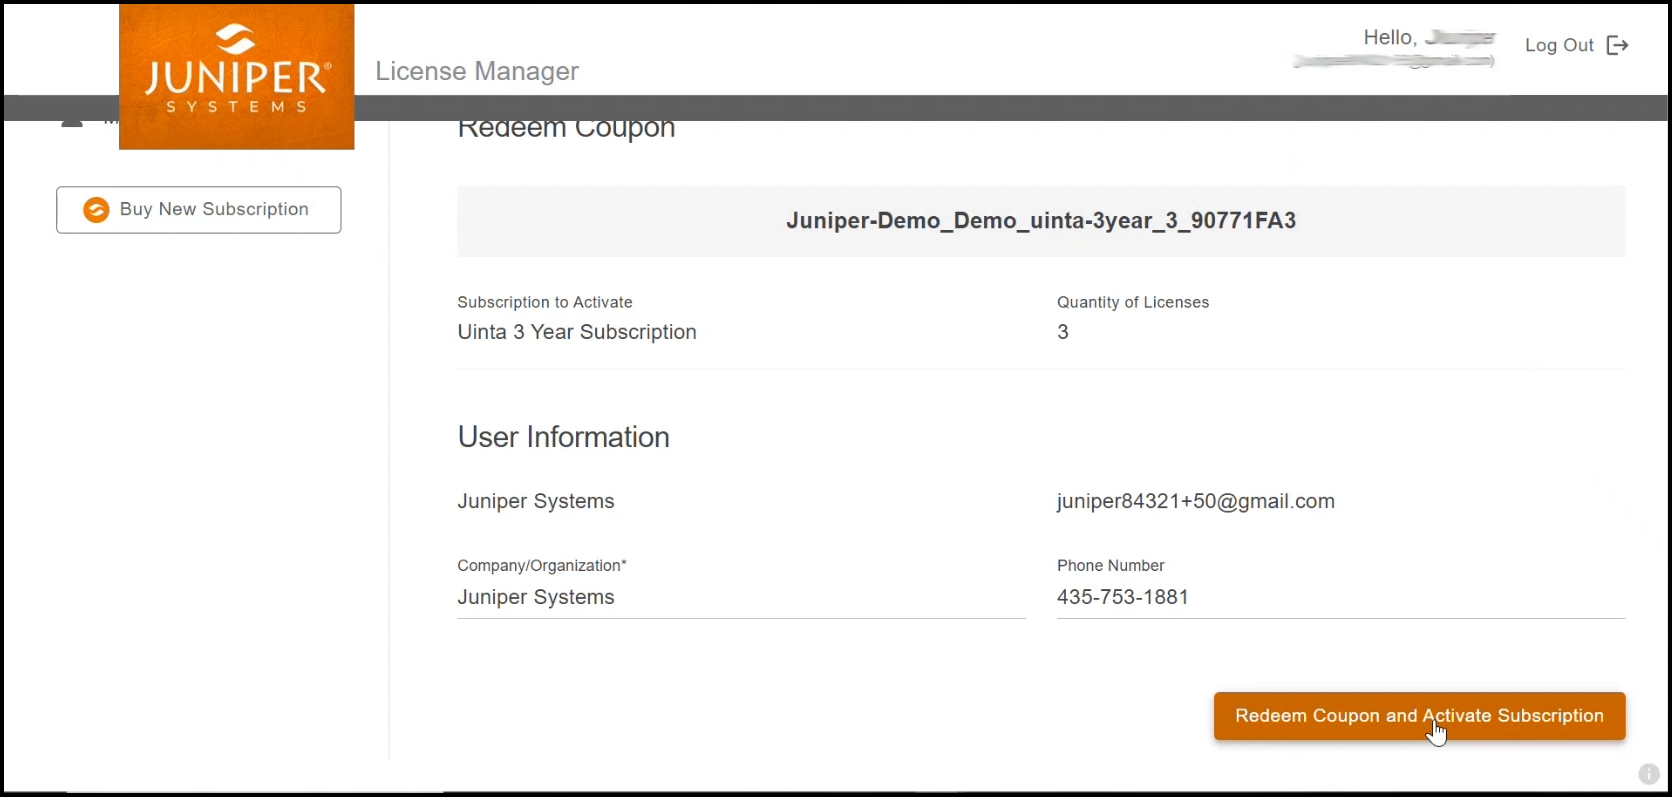Click the Juniper Systems logo
The height and width of the screenshot is (797, 1672).
click(x=236, y=76)
